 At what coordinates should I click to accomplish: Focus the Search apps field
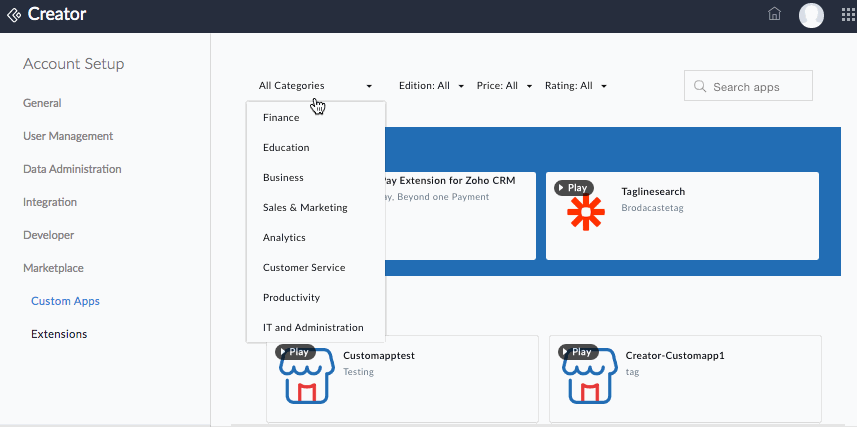tap(748, 86)
